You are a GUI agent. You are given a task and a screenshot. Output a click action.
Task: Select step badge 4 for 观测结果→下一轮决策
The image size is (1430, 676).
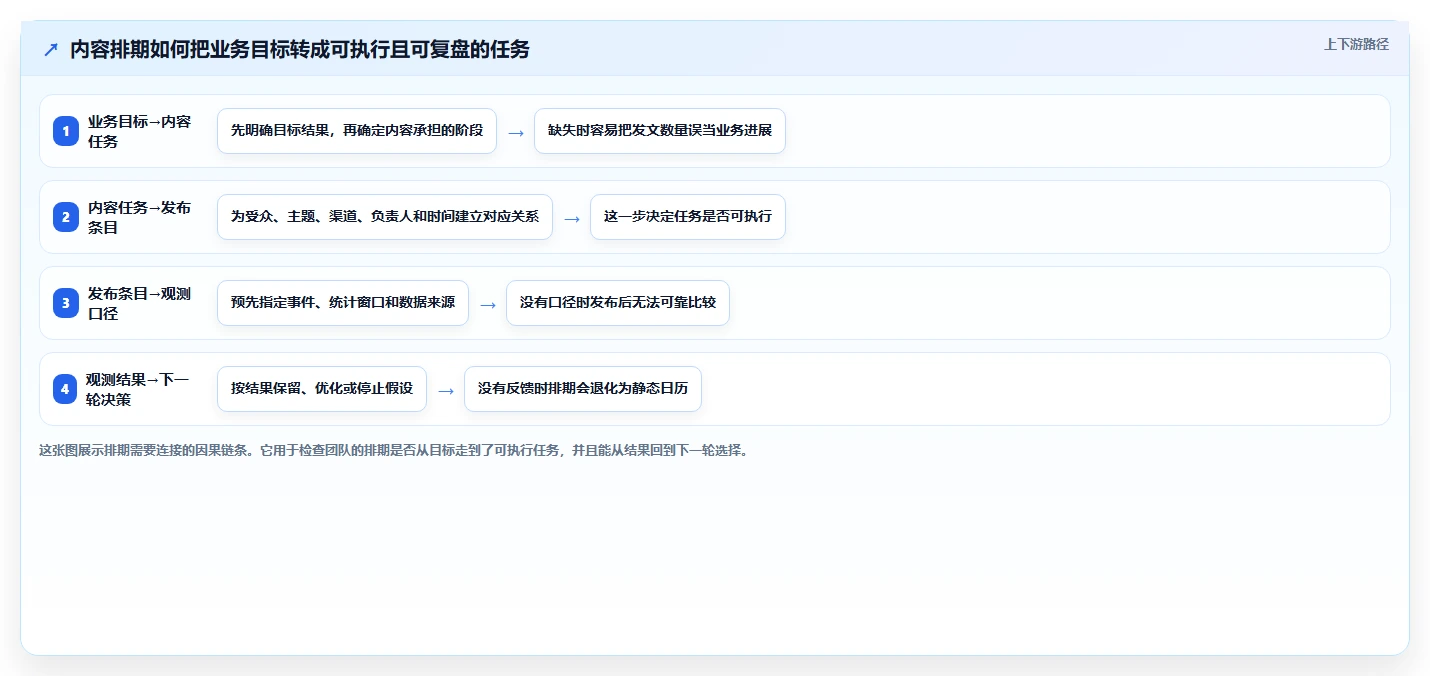pyautogui.click(x=66, y=389)
